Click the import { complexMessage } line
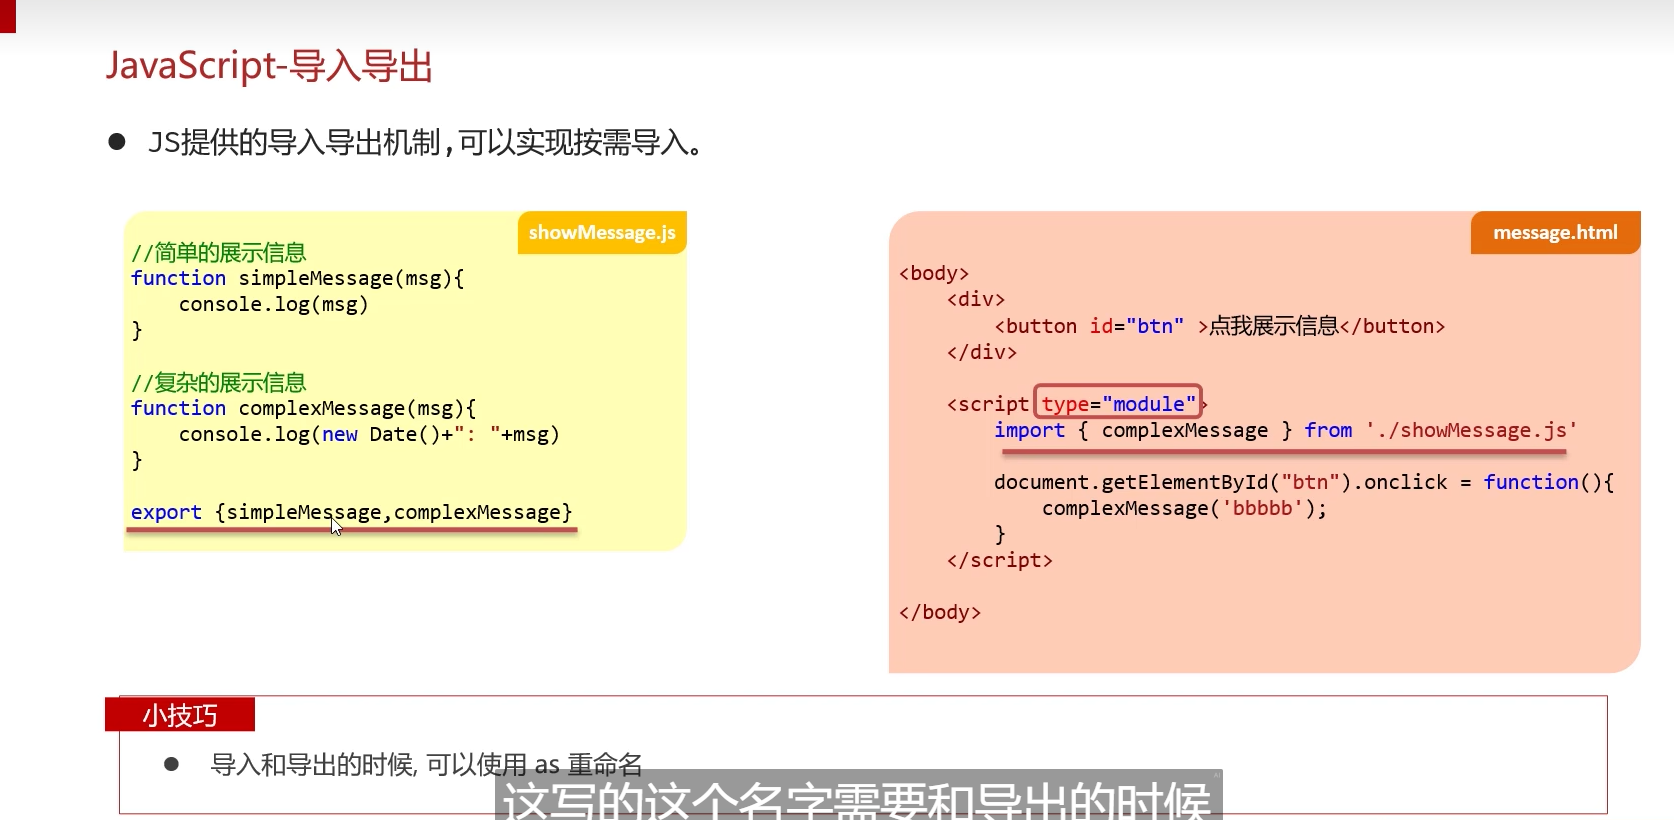Image resolution: width=1674 pixels, height=820 pixels. [x=1286, y=430]
